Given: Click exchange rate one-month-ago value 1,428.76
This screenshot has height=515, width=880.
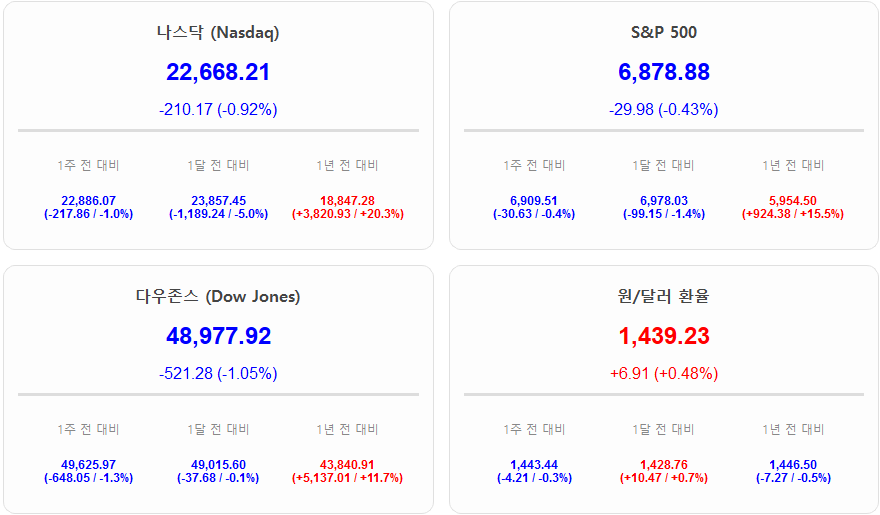Looking at the screenshot, I should tap(663, 465).
